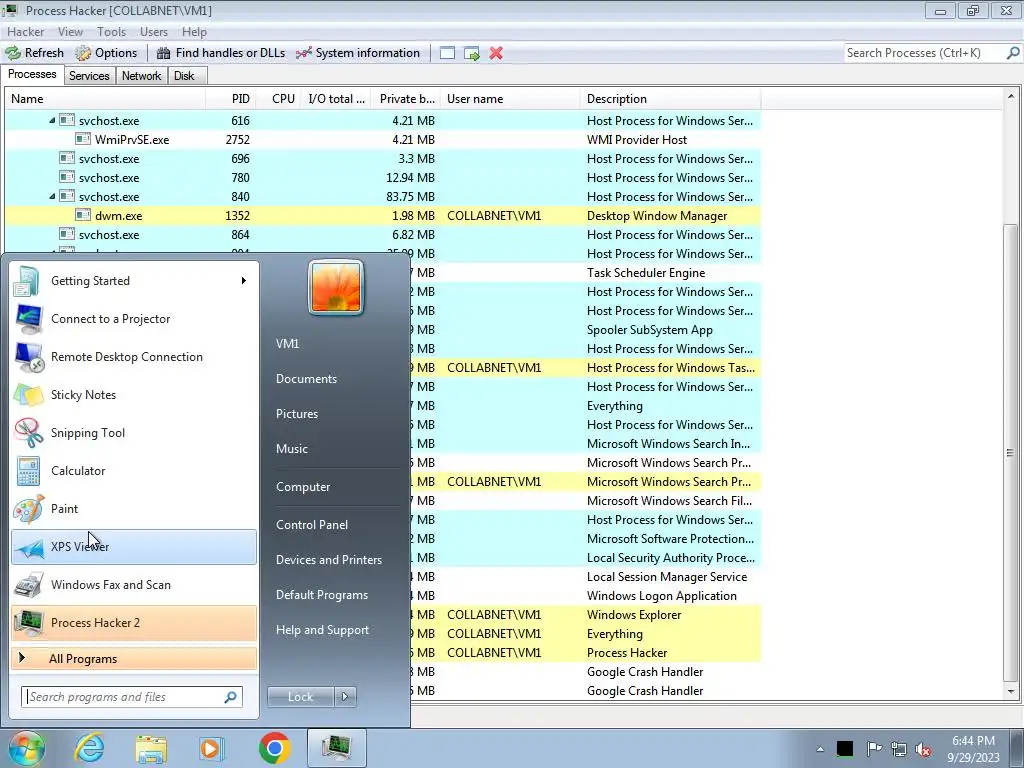Viewport: 1024px width, 768px height.
Task: Expand All Programs list
Action: [x=134, y=659]
